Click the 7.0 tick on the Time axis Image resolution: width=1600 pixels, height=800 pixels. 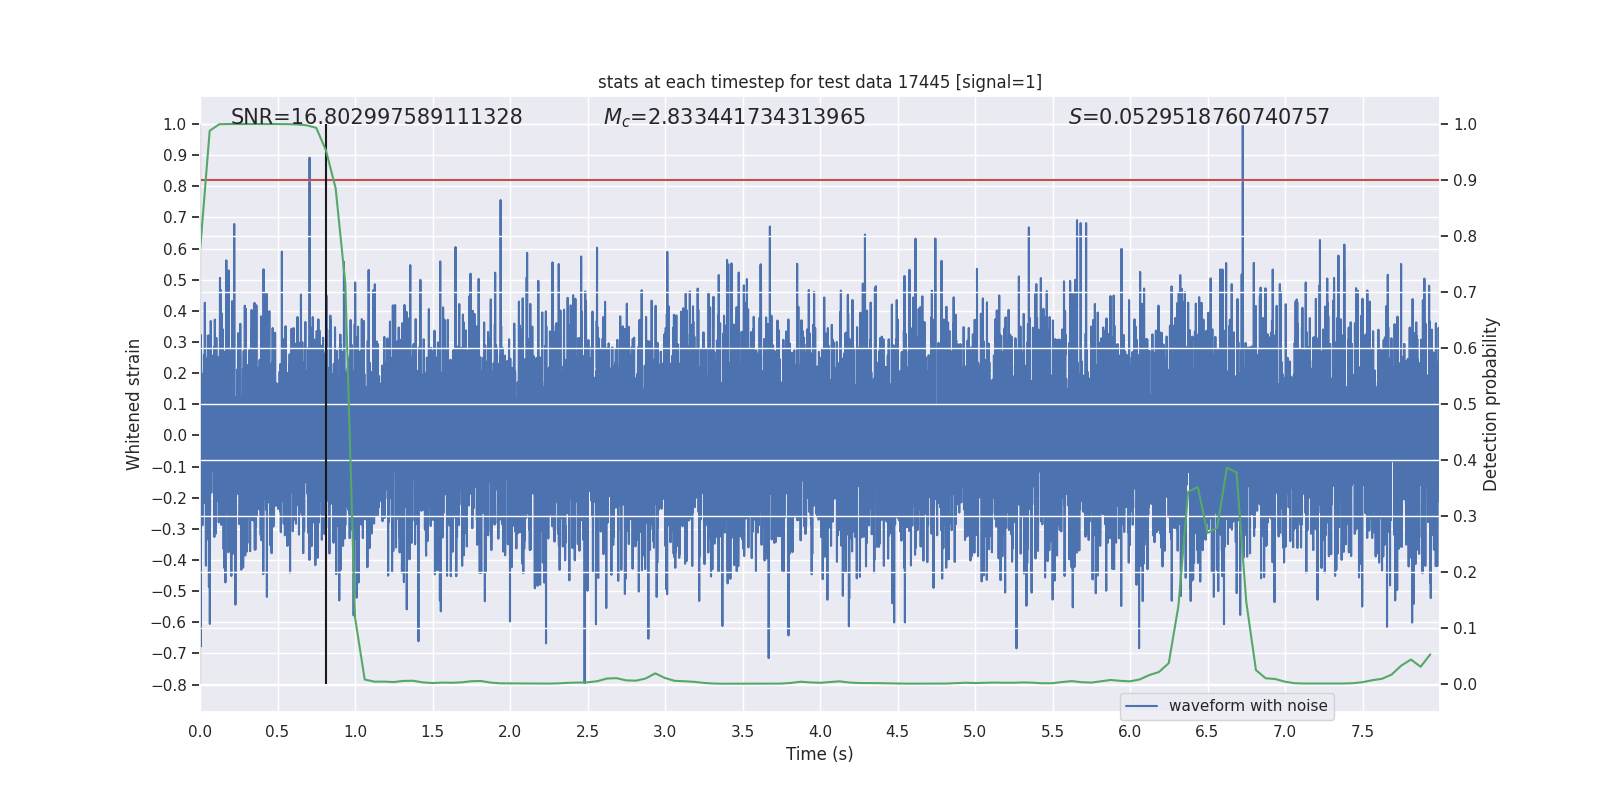pyautogui.click(x=1284, y=731)
